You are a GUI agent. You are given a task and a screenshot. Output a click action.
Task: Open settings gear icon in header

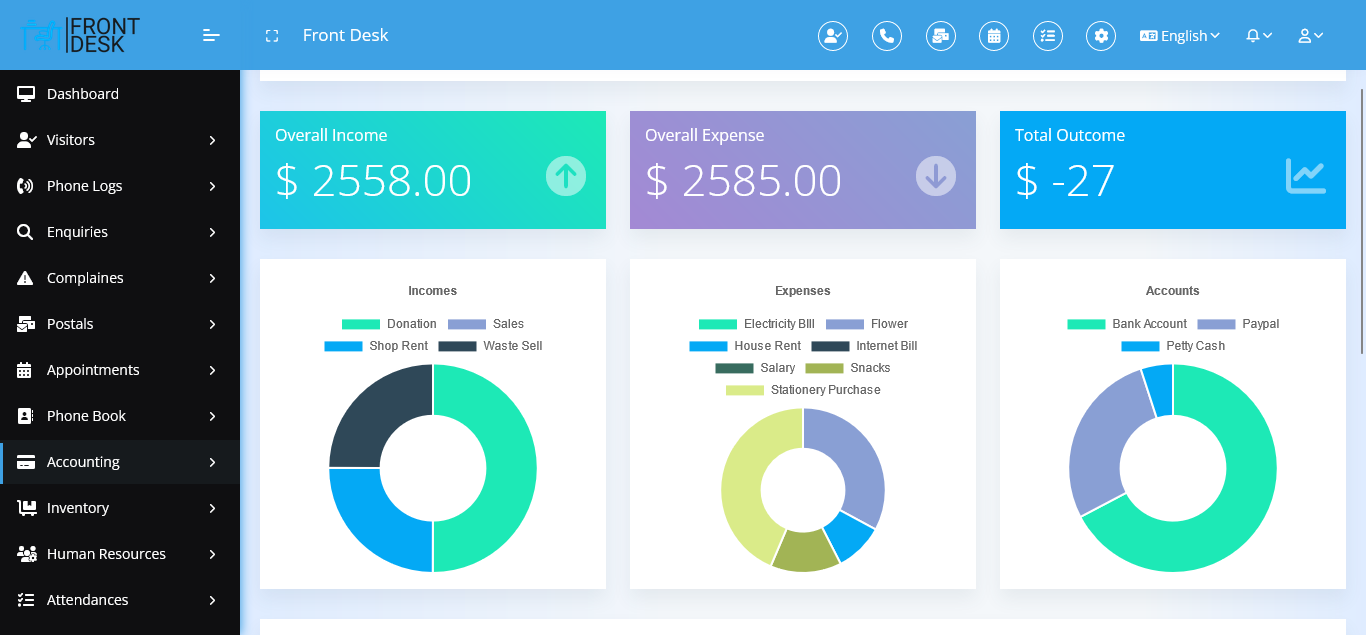1101,36
